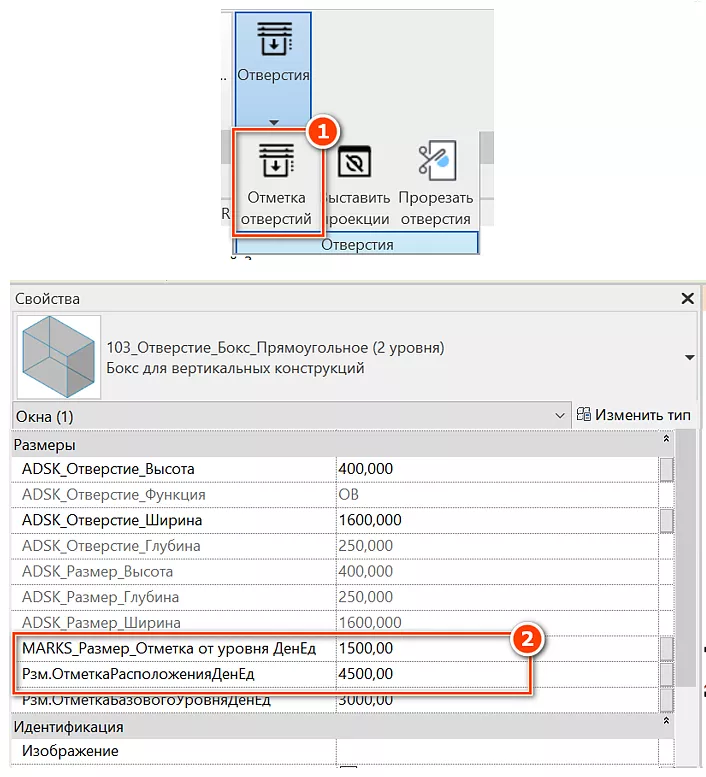
Task: Select the Отметка отверстий tool
Action: [x=274, y=183]
